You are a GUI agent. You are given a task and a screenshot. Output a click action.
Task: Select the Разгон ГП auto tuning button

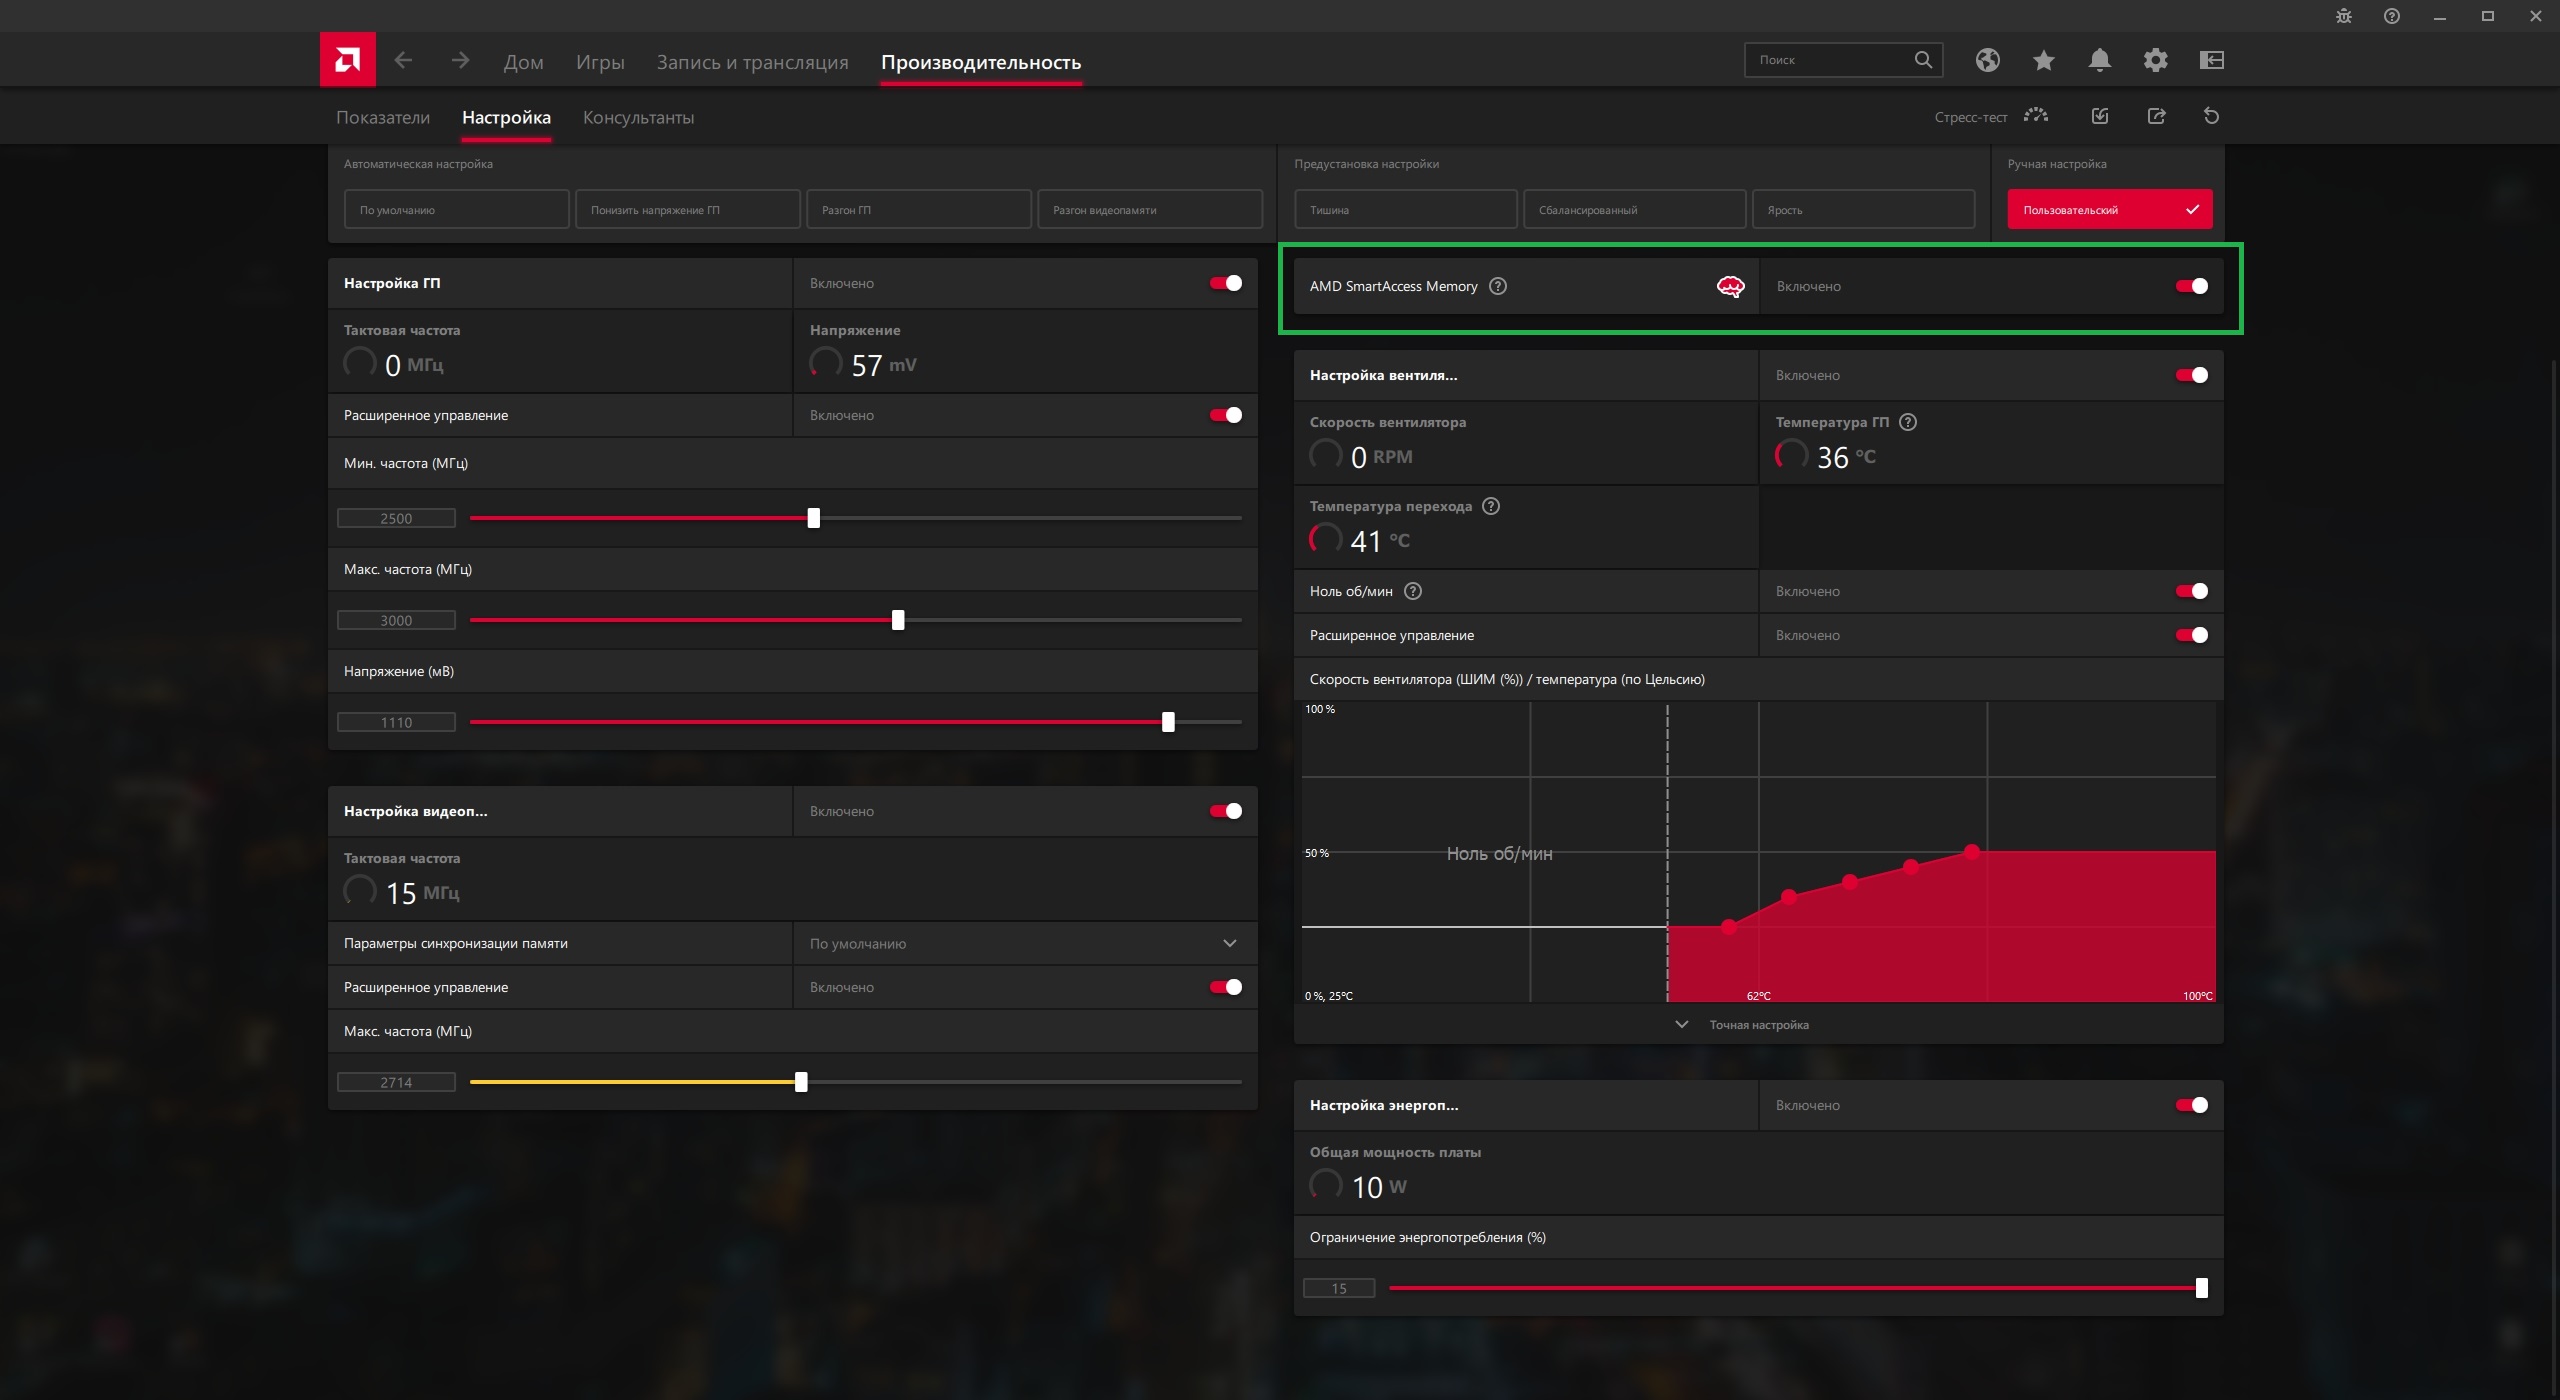[x=918, y=210]
